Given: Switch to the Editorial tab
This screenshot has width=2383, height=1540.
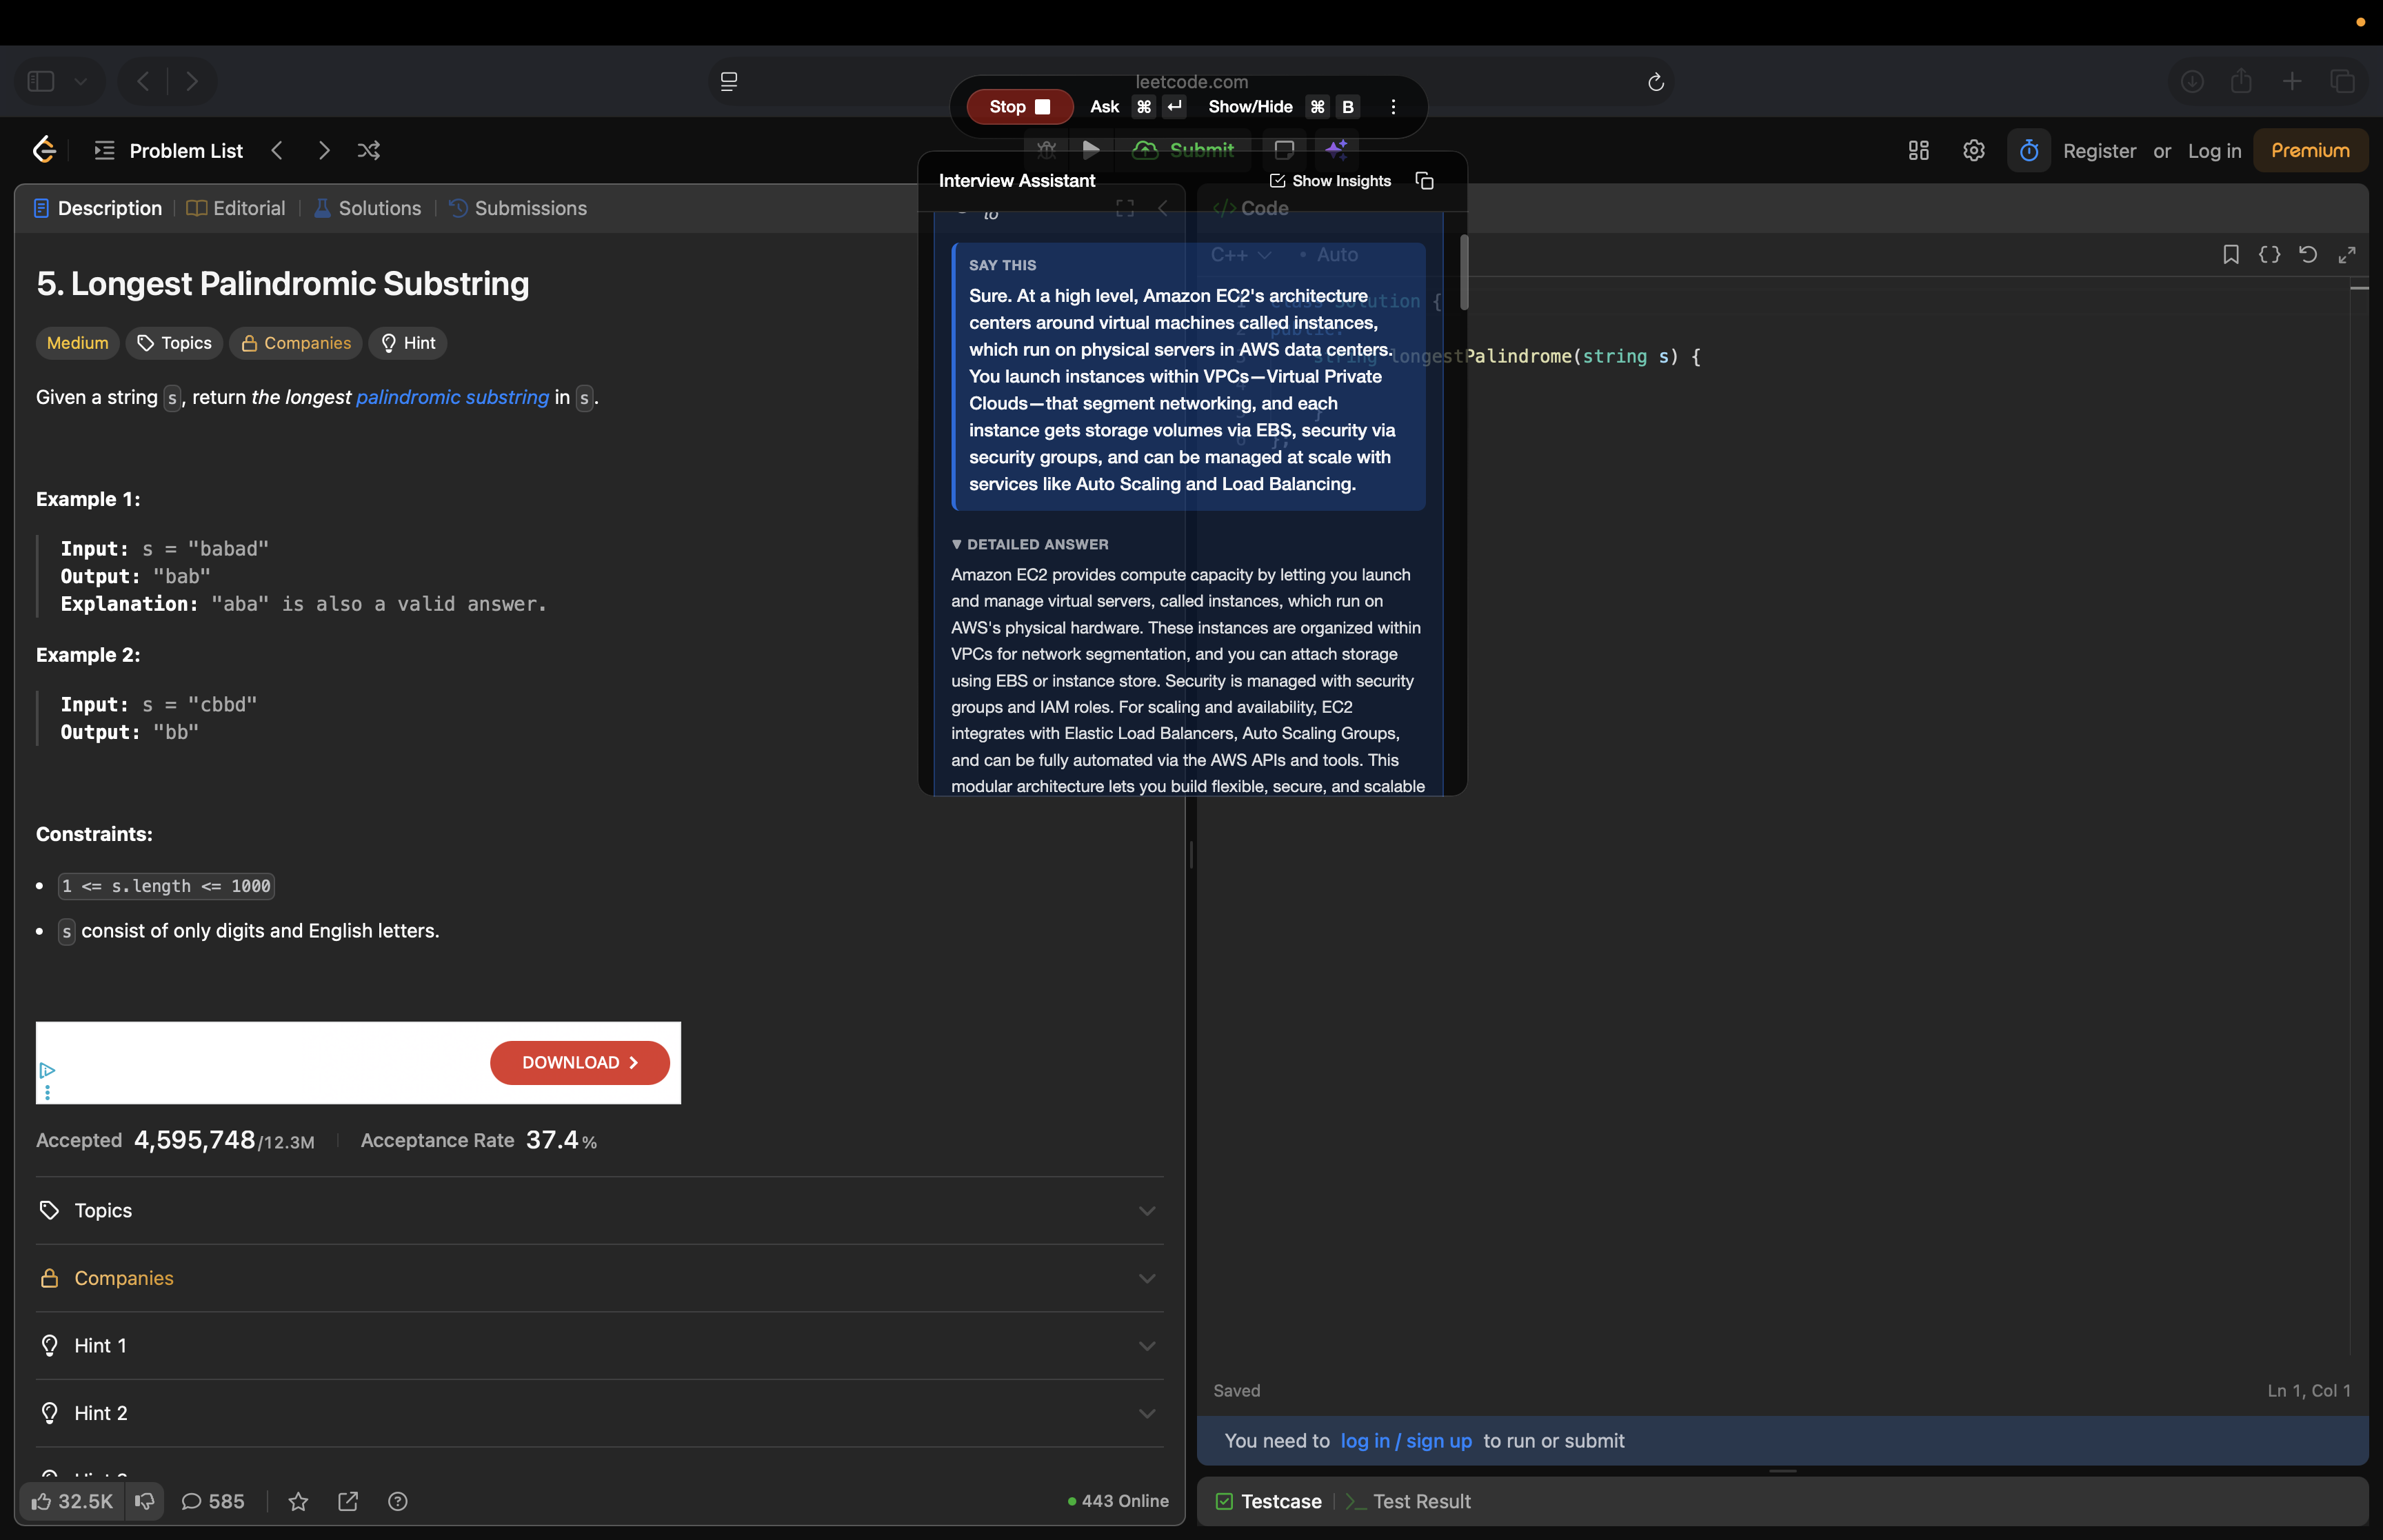Looking at the screenshot, I should click(x=249, y=208).
